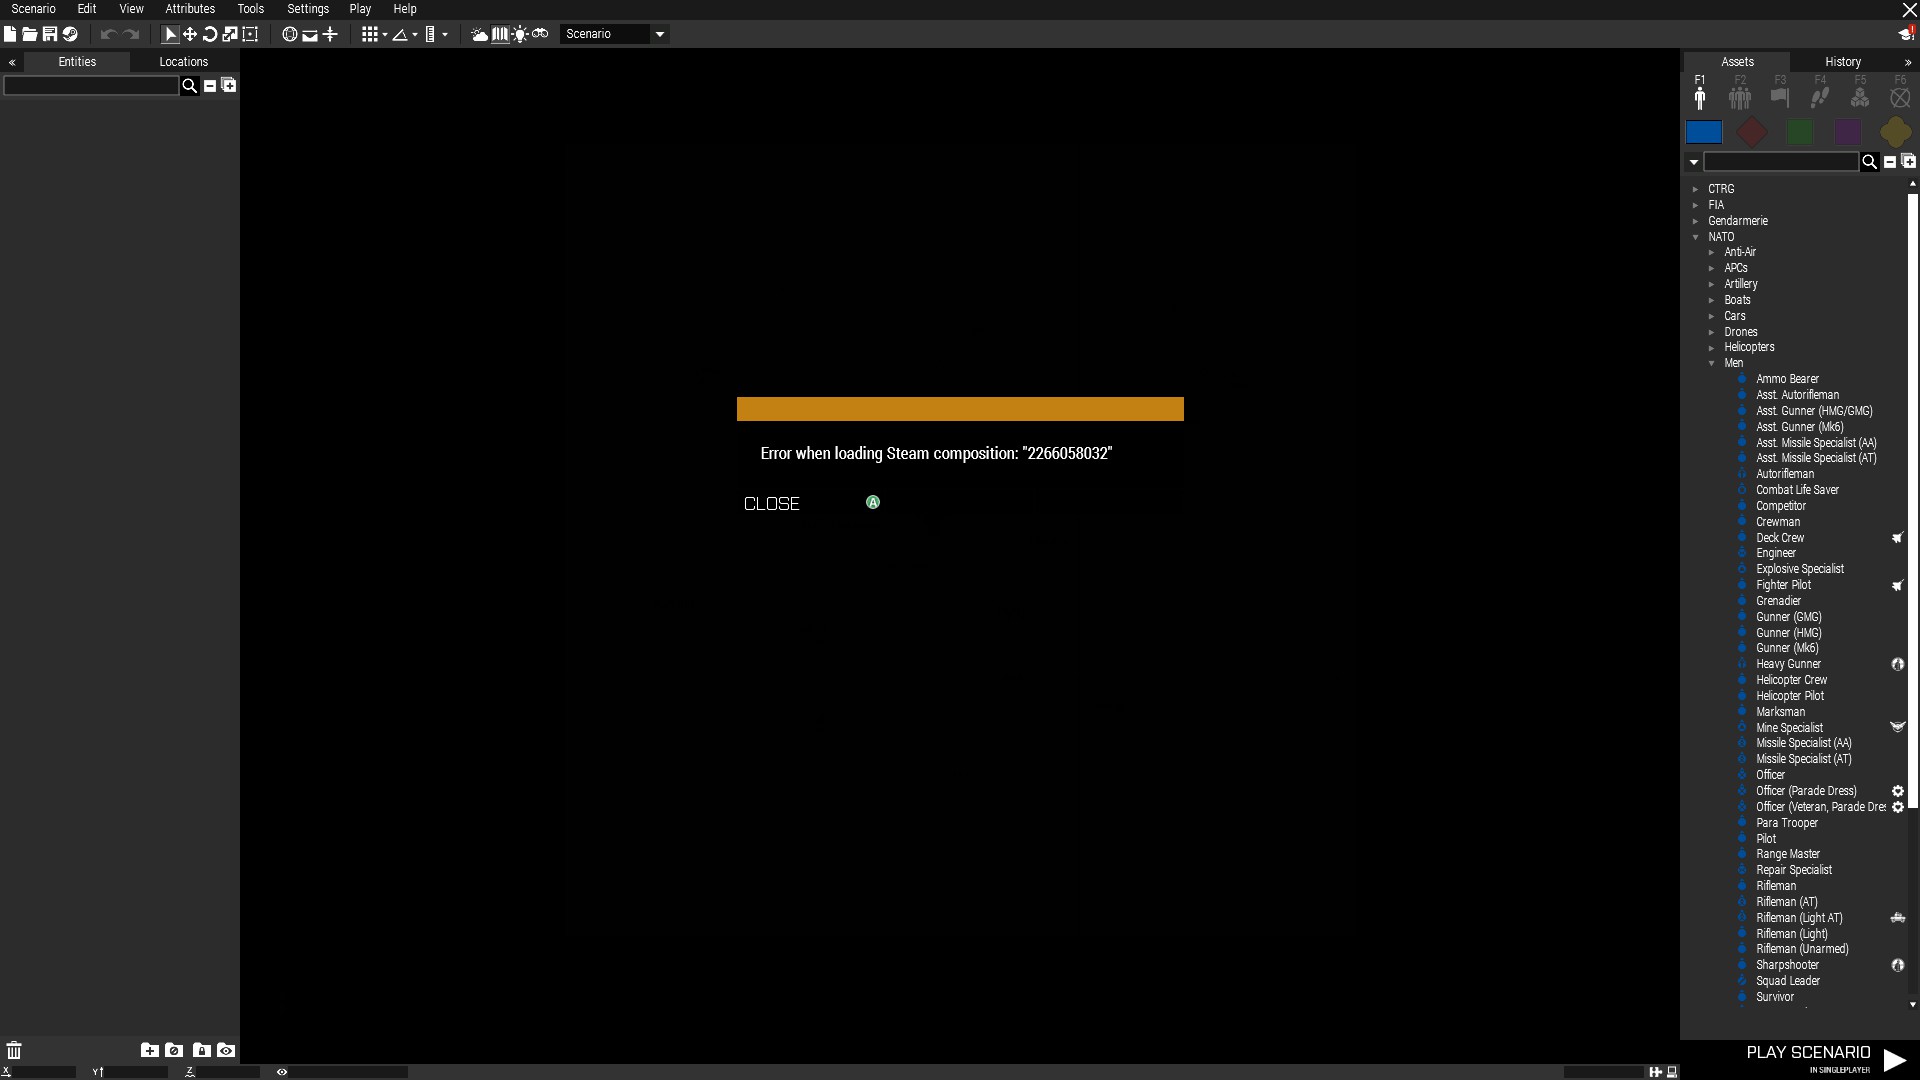Open the Attributes menu
Viewport: 1920px width, 1080px height.
pos(190,9)
